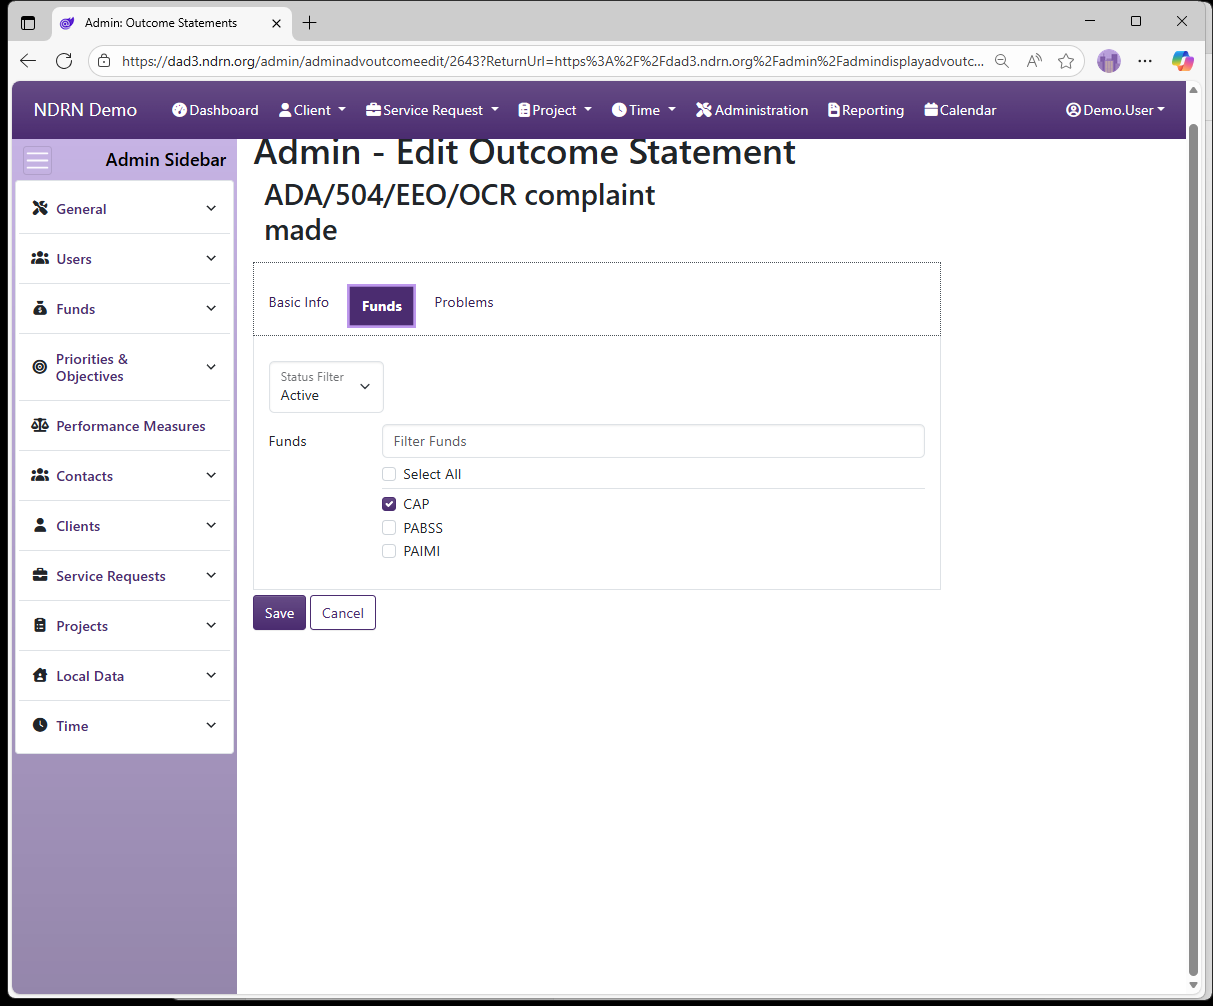This screenshot has height=1006, width=1213.
Task: Click the Projects clipboard icon
Action: tap(40, 625)
